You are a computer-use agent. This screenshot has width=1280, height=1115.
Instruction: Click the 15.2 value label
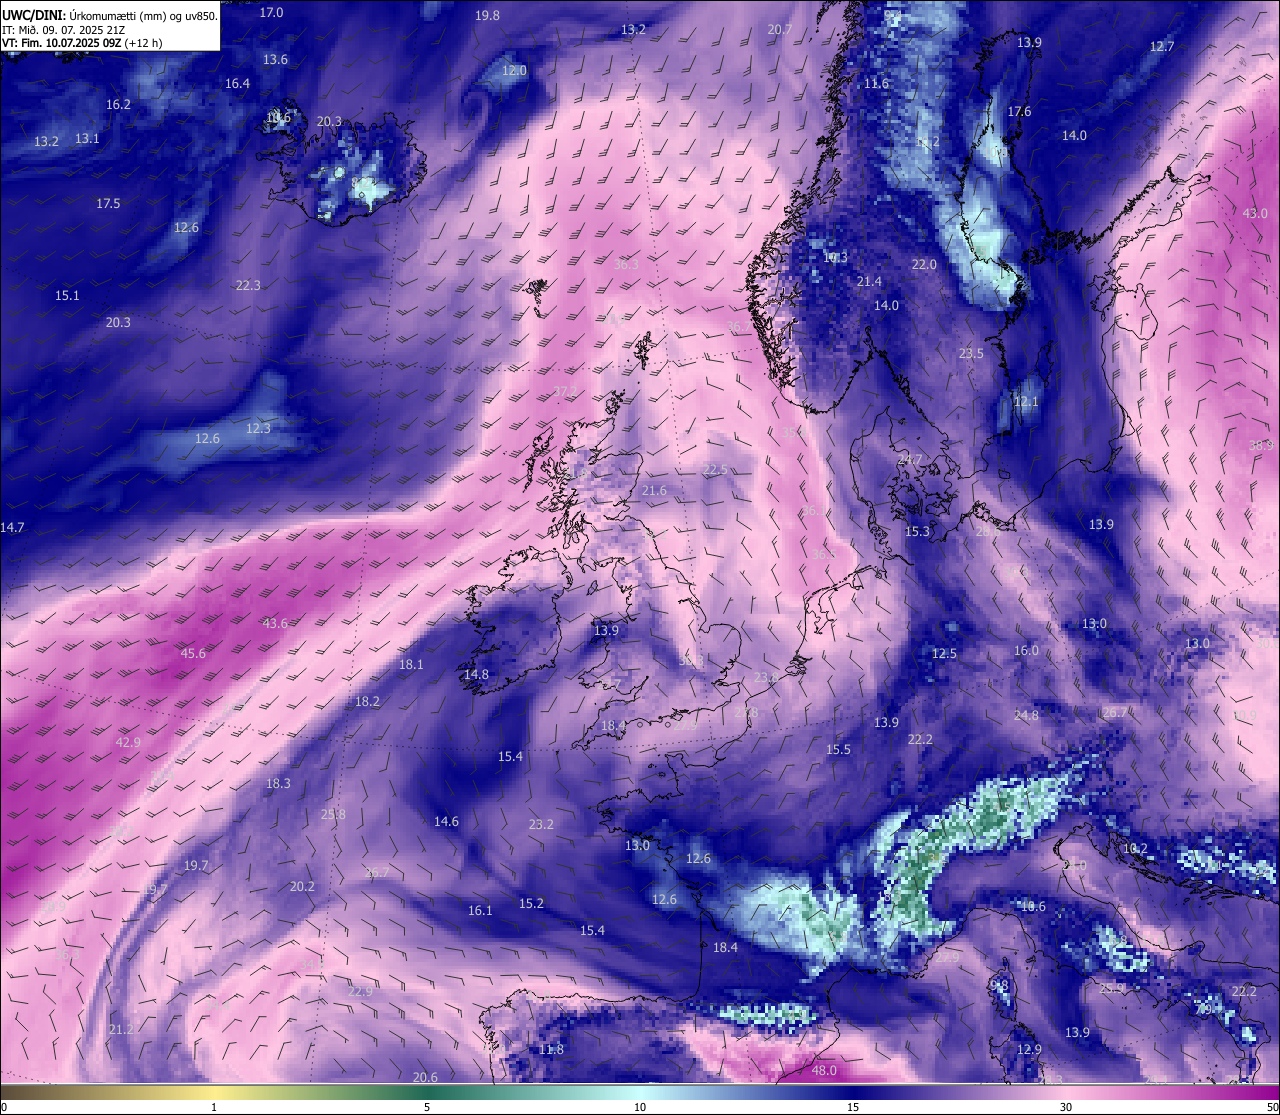coord(531,904)
